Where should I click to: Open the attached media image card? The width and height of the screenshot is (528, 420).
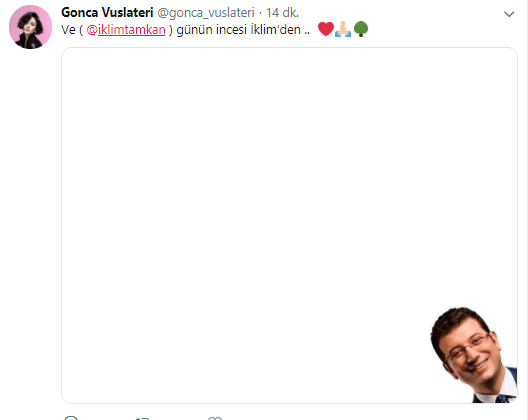[289, 225]
